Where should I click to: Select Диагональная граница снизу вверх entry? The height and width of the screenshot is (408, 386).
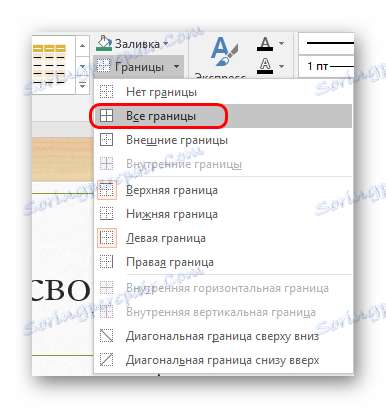[223, 360]
